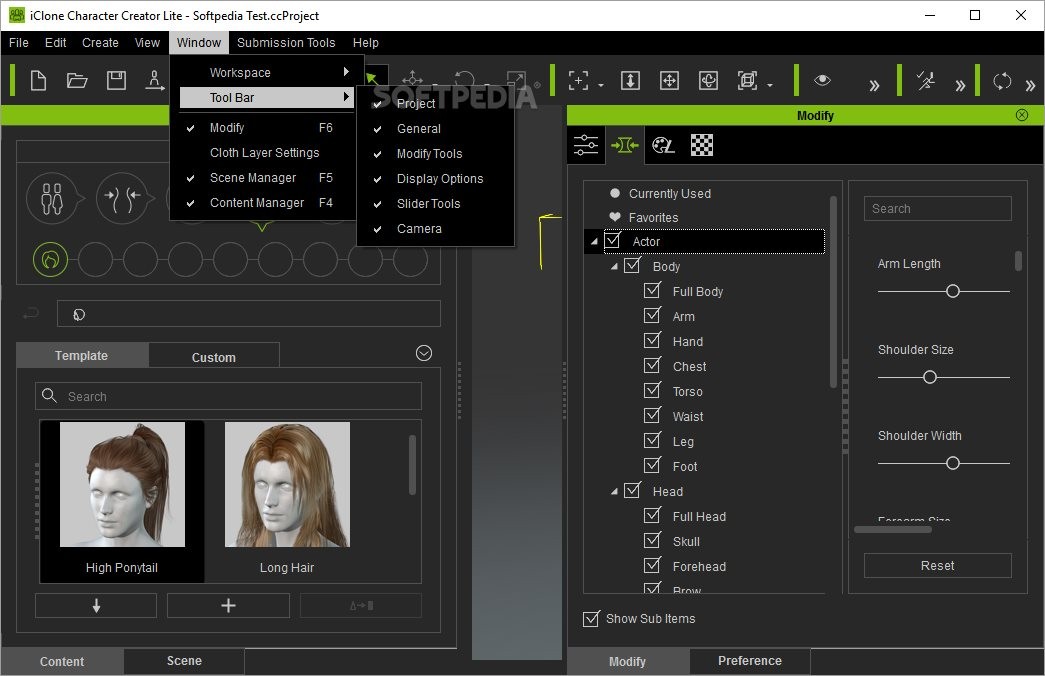Click the Shoulder Width slider handle
The image size is (1045, 676).
tap(952, 463)
